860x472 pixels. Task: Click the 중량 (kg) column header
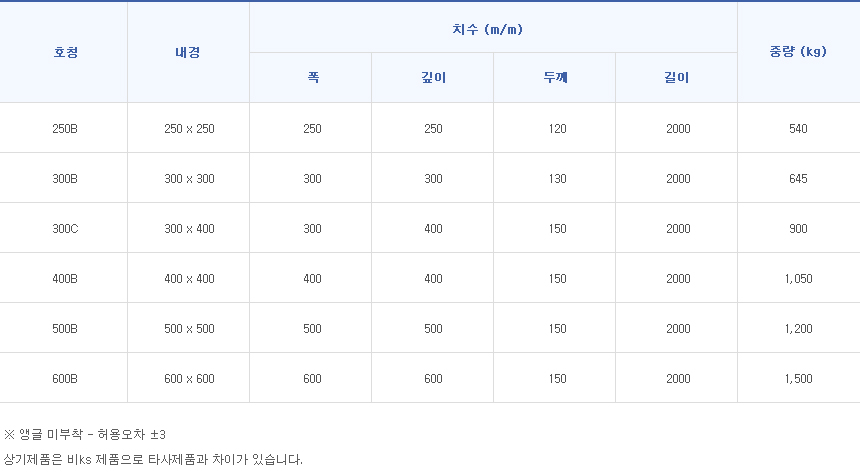(x=798, y=52)
